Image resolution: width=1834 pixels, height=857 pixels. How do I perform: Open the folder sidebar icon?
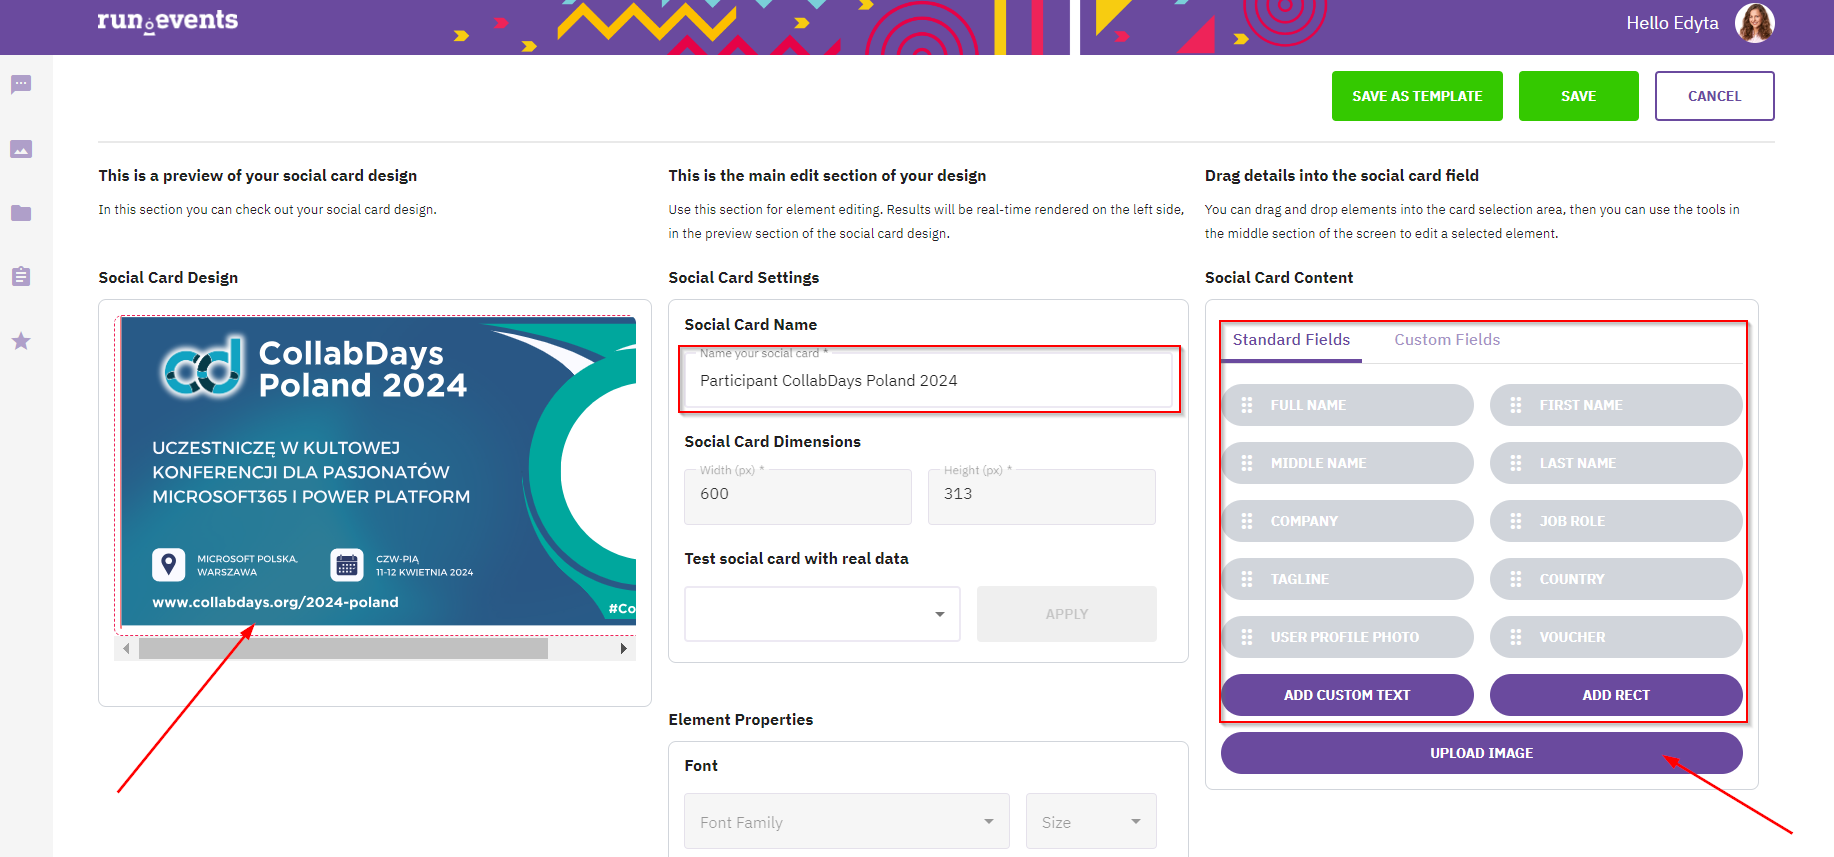pyautogui.click(x=21, y=213)
